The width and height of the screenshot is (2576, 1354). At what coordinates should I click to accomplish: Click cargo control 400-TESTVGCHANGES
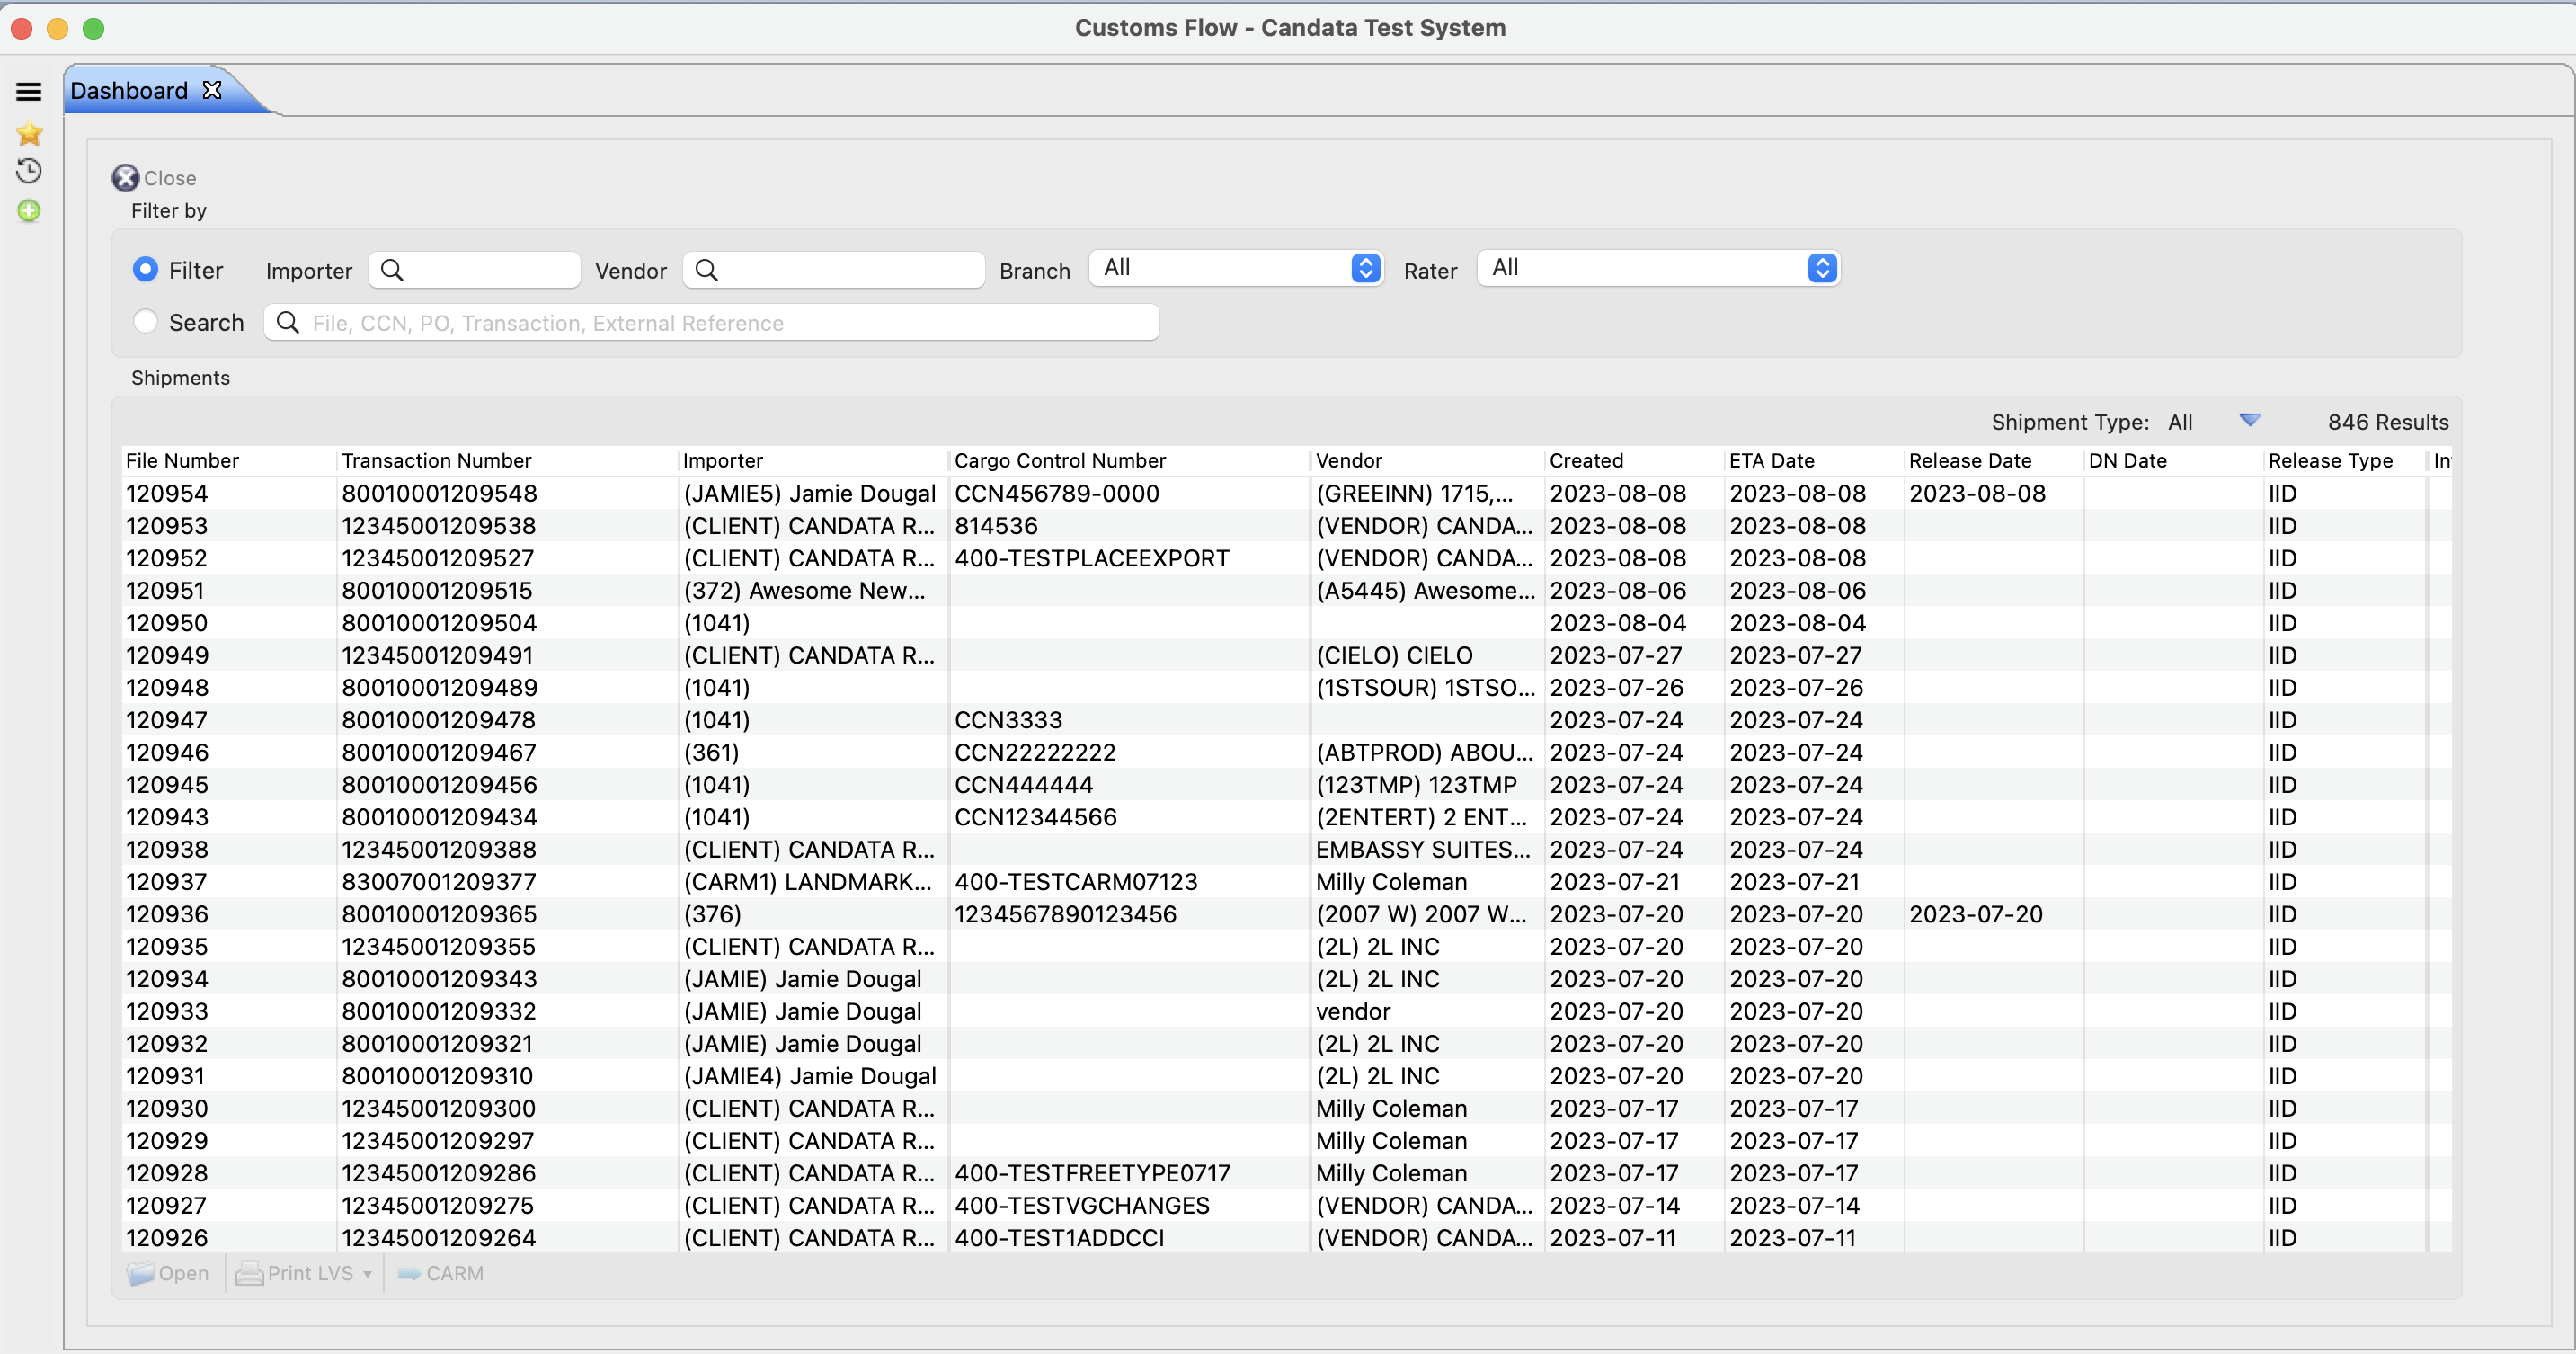(x=1082, y=1205)
